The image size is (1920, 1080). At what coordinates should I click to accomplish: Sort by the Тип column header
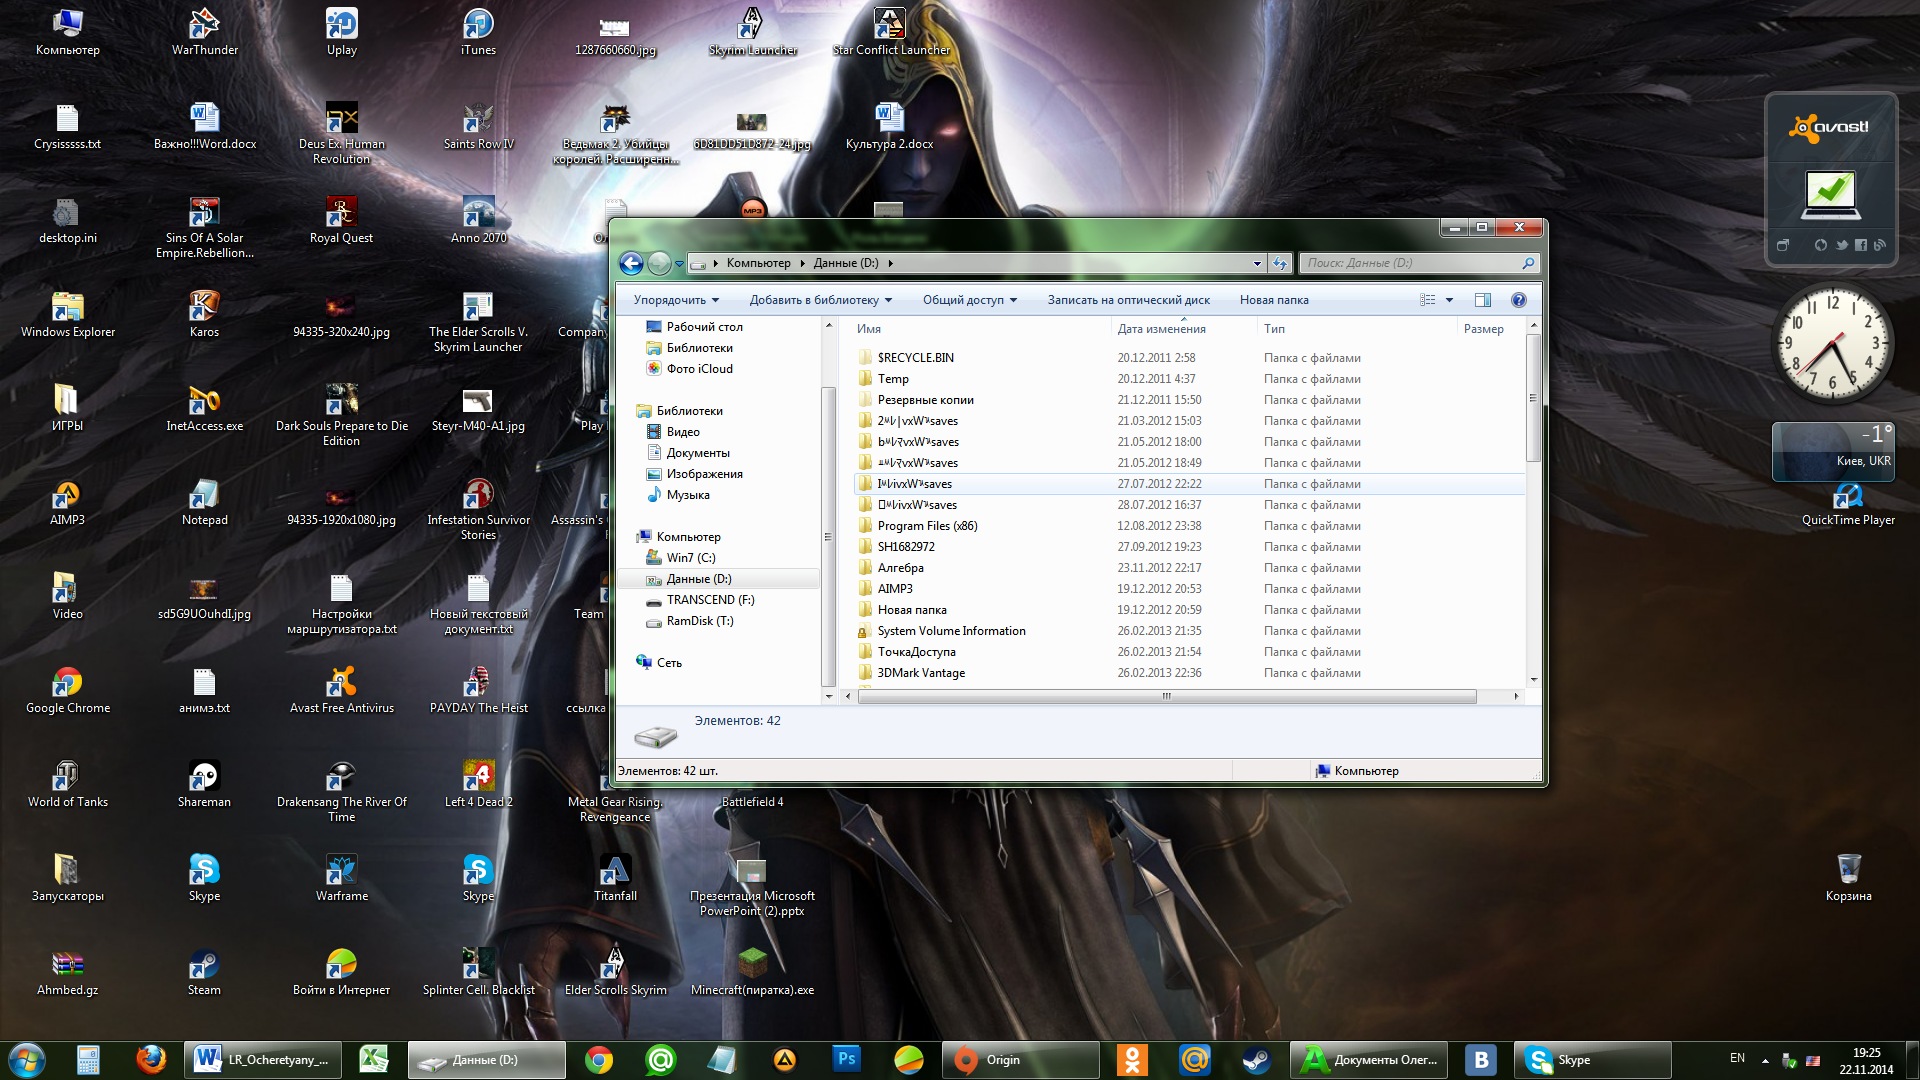pyautogui.click(x=1356, y=329)
